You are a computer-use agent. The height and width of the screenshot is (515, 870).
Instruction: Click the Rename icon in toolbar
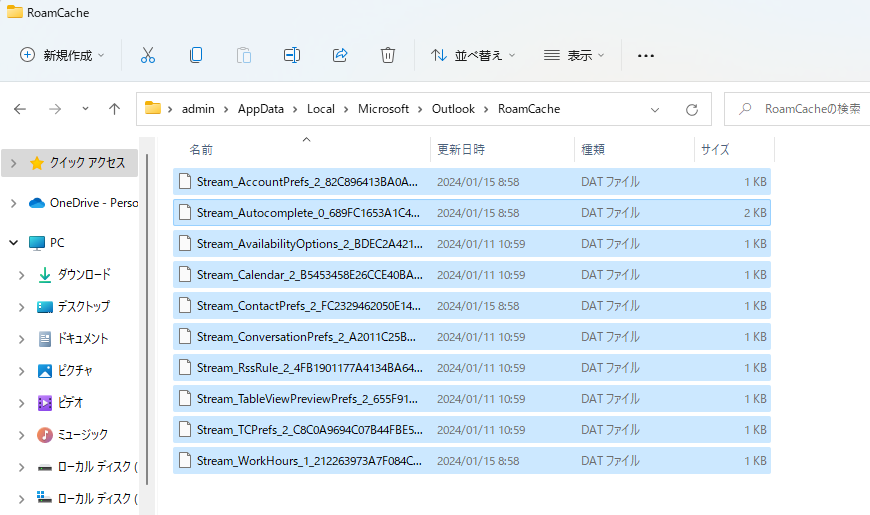point(292,55)
